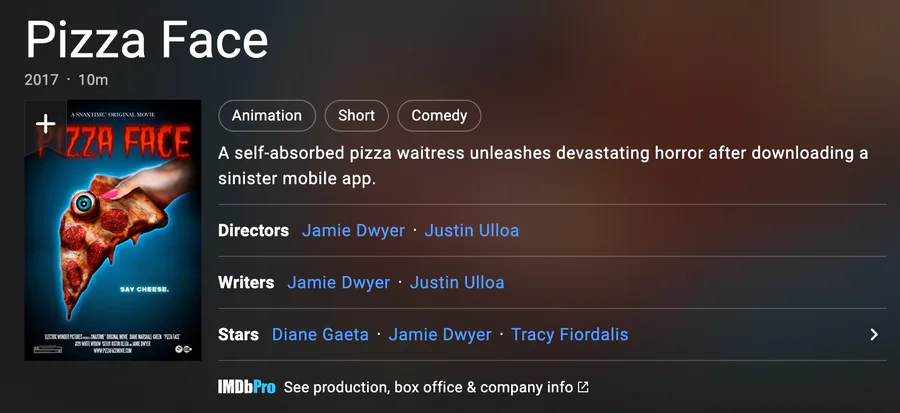
Task: Open star Jamie Dwyer's page
Action: 440,334
